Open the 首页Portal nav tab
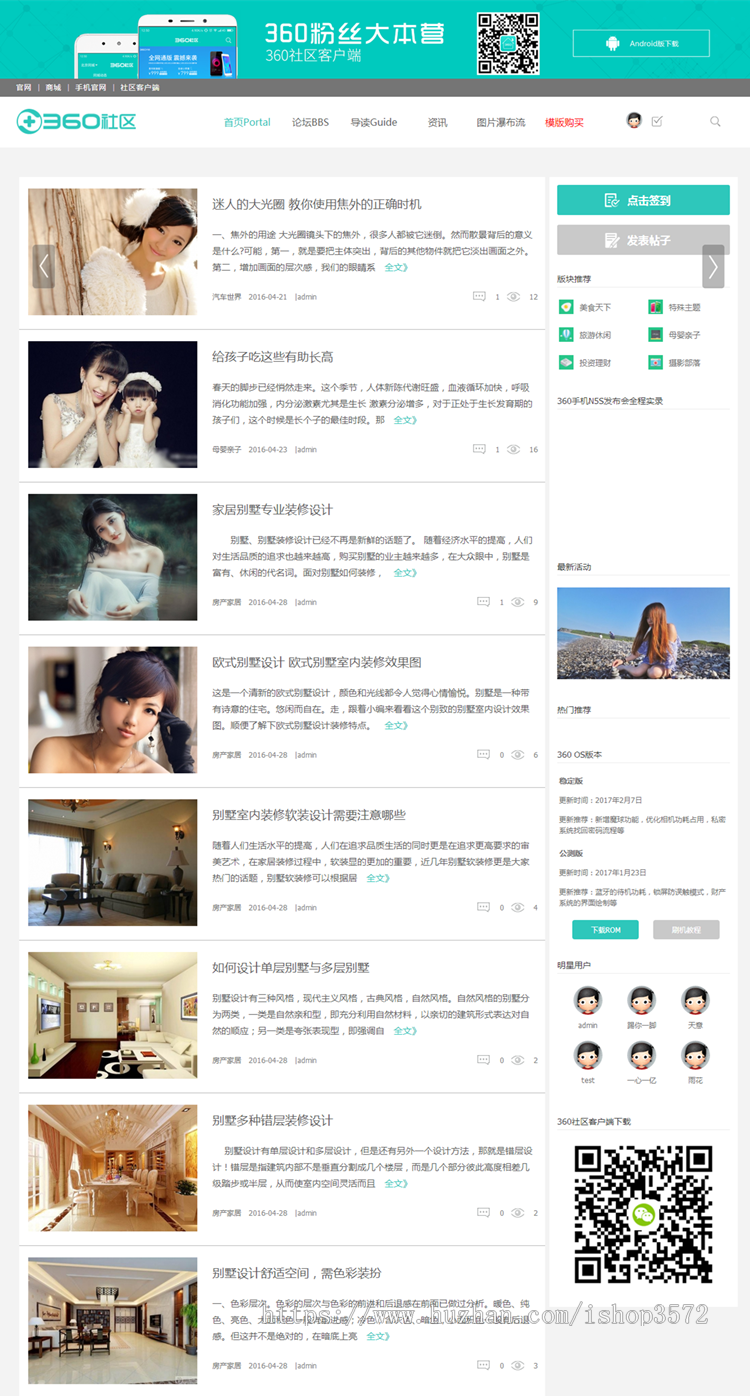The image size is (750, 1396). coord(247,122)
